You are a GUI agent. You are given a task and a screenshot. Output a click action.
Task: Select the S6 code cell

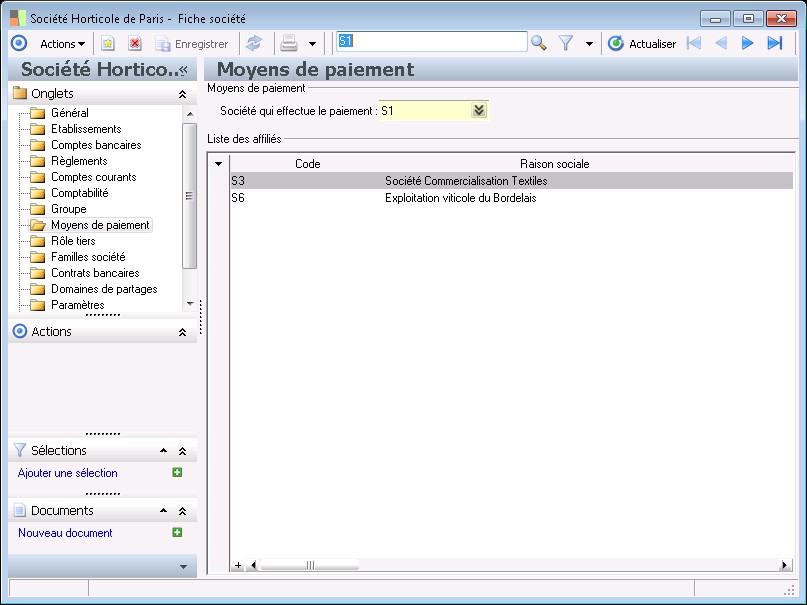307,198
